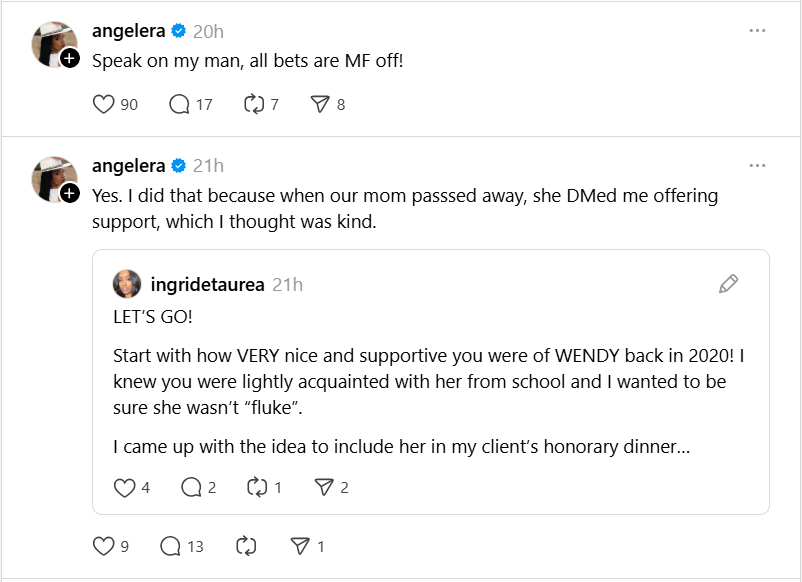The image size is (802, 582).
Task: Repost ingridetaurea's quoted post
Action: coord(257,487)
